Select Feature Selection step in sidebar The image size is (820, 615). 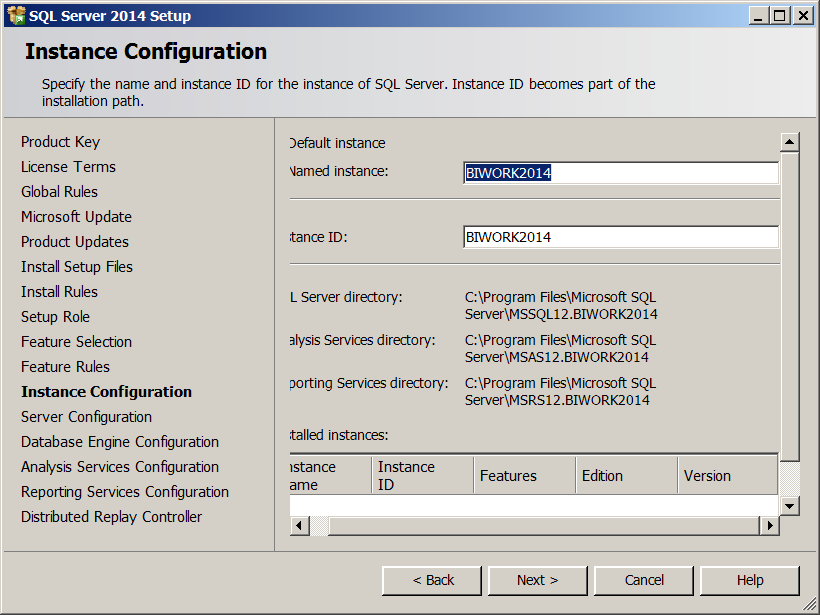pos(76,342)
